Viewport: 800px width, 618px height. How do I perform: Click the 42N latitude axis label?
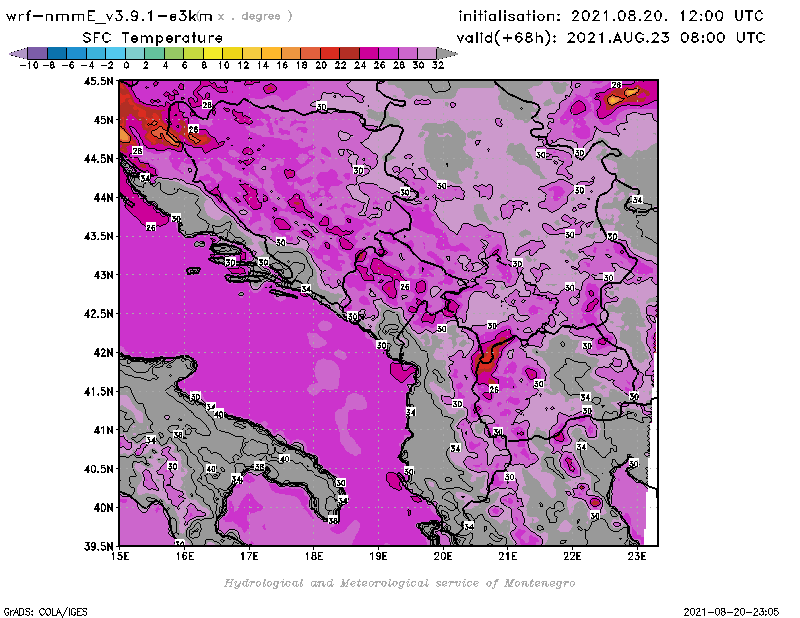pyautogui.click(x=103, y=353)
